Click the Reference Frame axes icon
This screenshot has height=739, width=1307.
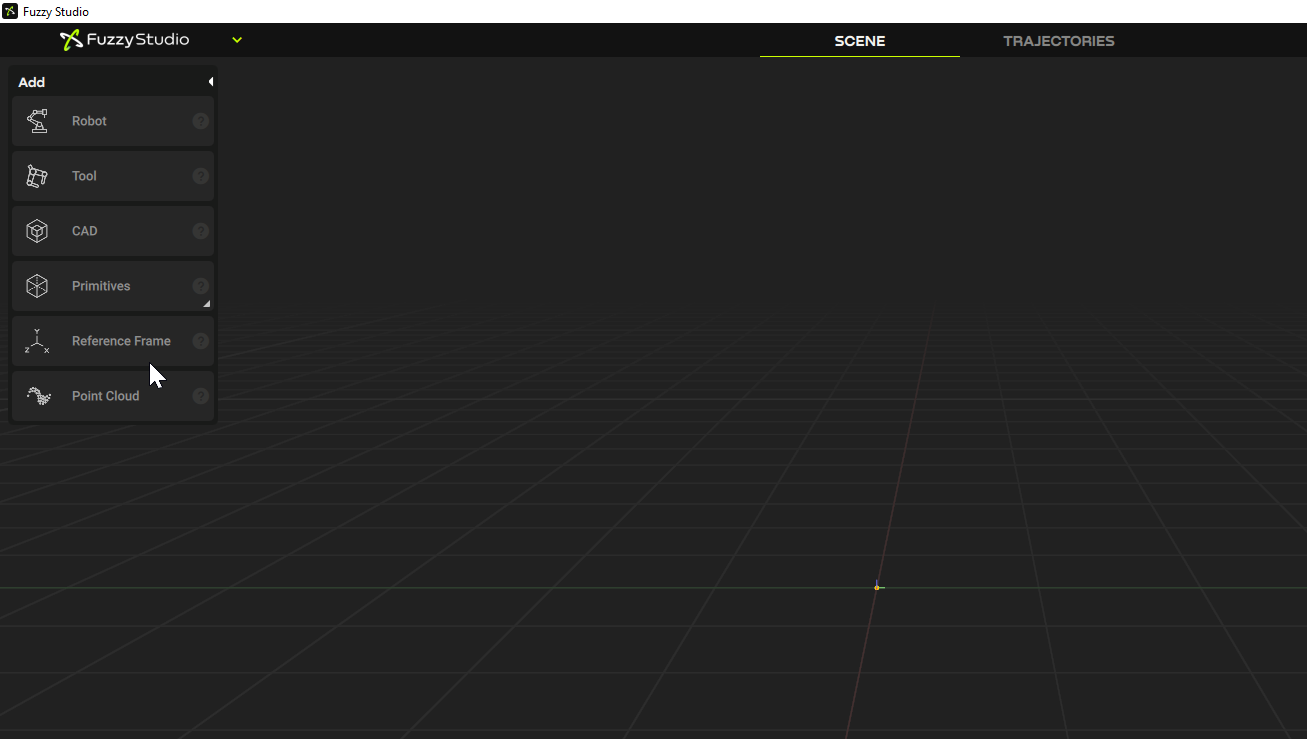pyautogui.click(x=37, y=341)
